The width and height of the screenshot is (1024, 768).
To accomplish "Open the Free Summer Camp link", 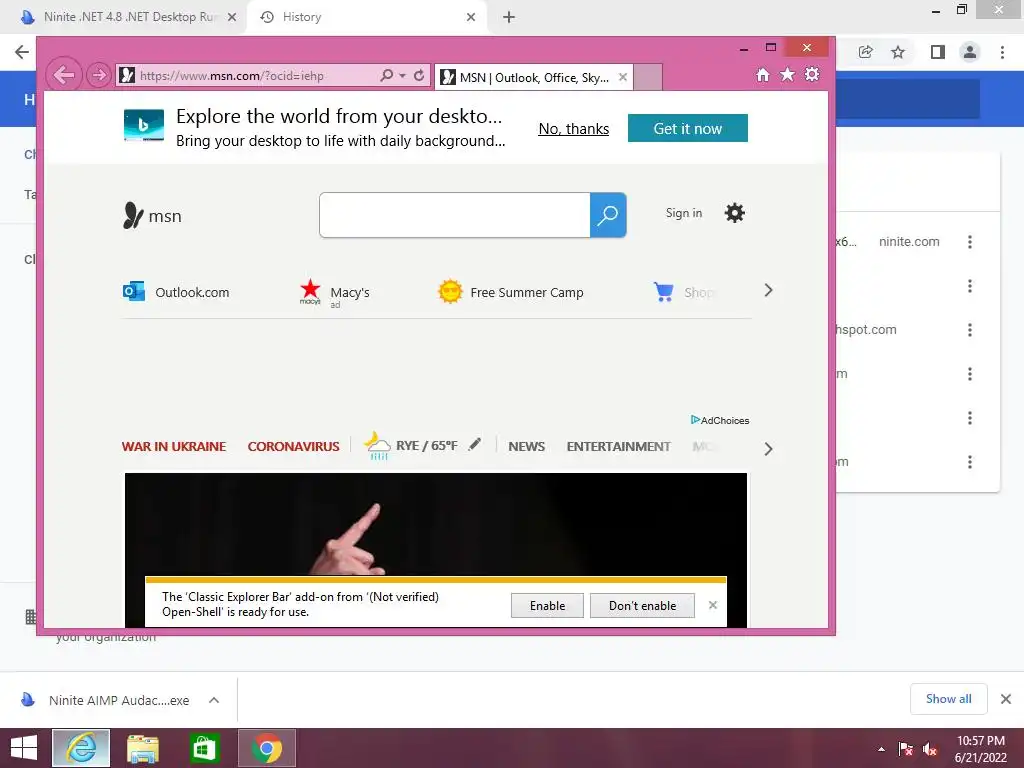I will (x=511, y=292).
